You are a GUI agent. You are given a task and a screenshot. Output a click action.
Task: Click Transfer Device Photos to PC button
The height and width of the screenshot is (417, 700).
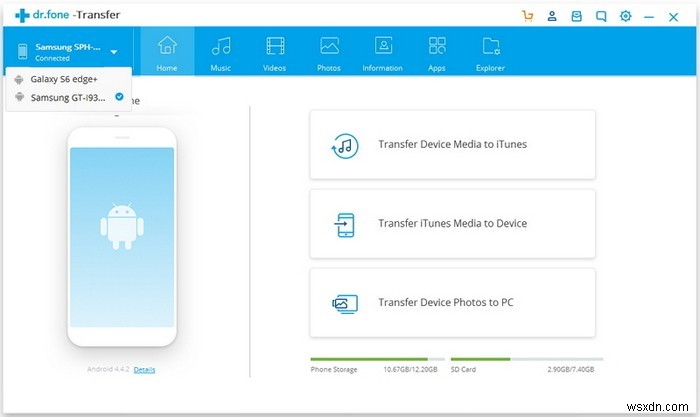[453, 303]
